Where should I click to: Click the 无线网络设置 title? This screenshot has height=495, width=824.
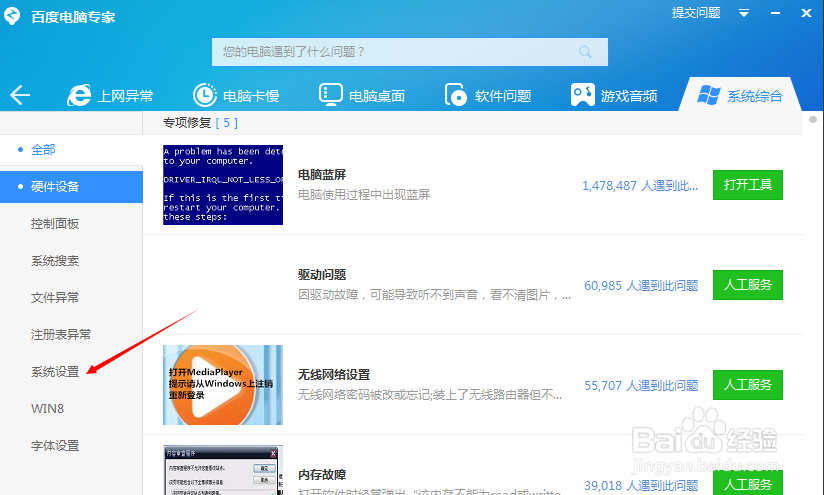pyautogui.click(x=334, y=375)
